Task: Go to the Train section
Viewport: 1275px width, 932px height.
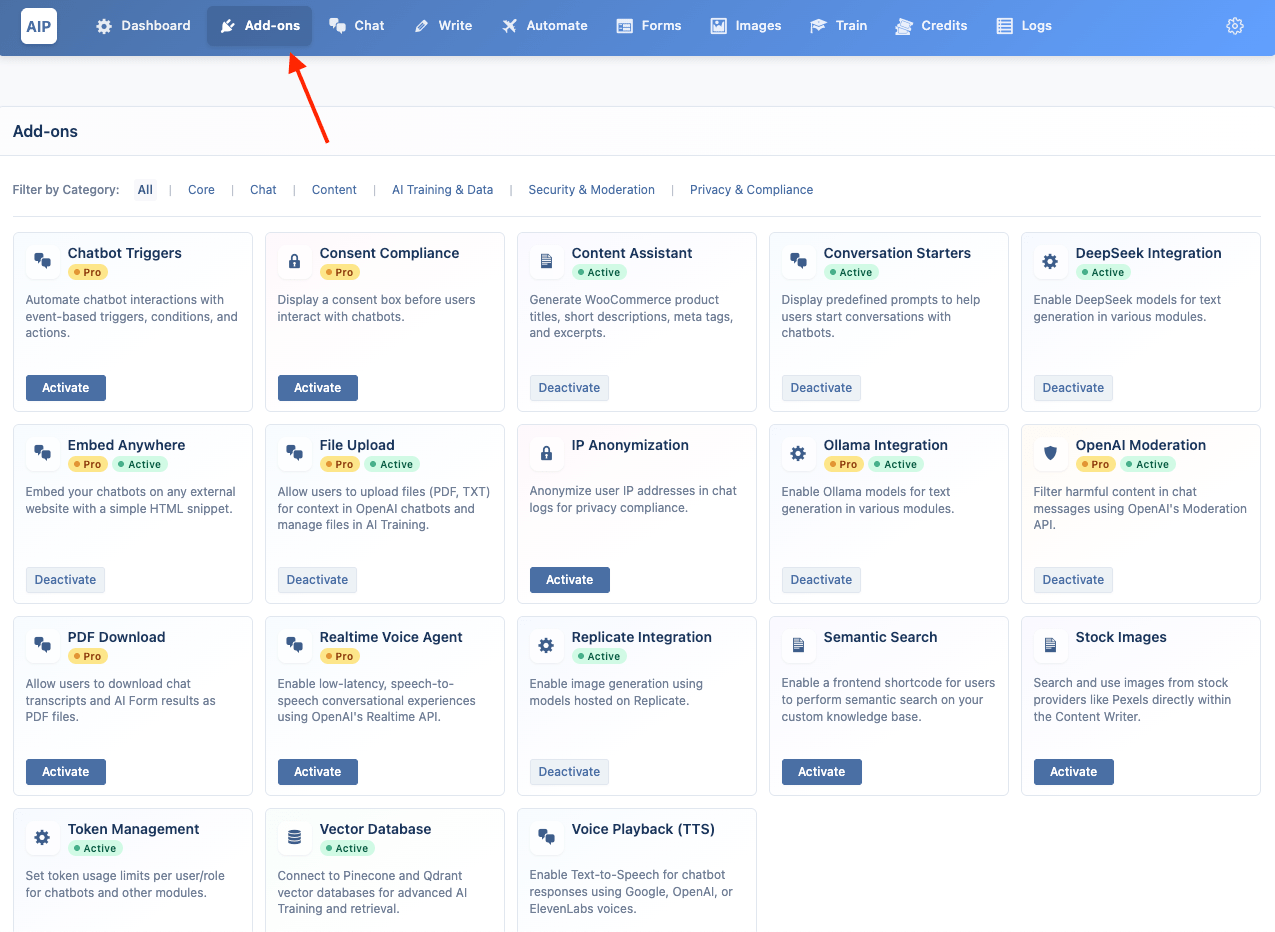Action: click(x=839, y=26)
